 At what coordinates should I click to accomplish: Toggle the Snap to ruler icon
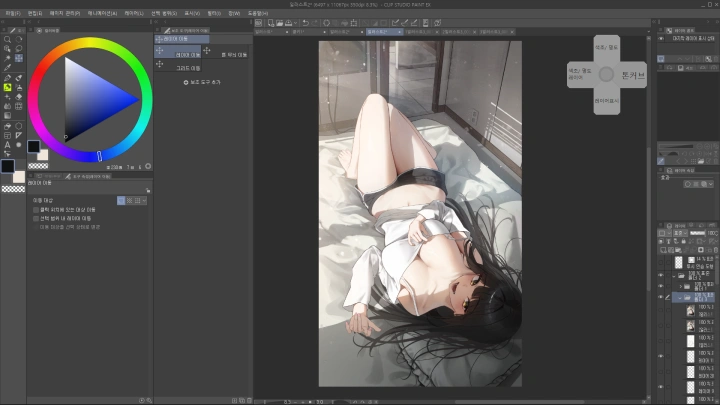click(395, 23)
